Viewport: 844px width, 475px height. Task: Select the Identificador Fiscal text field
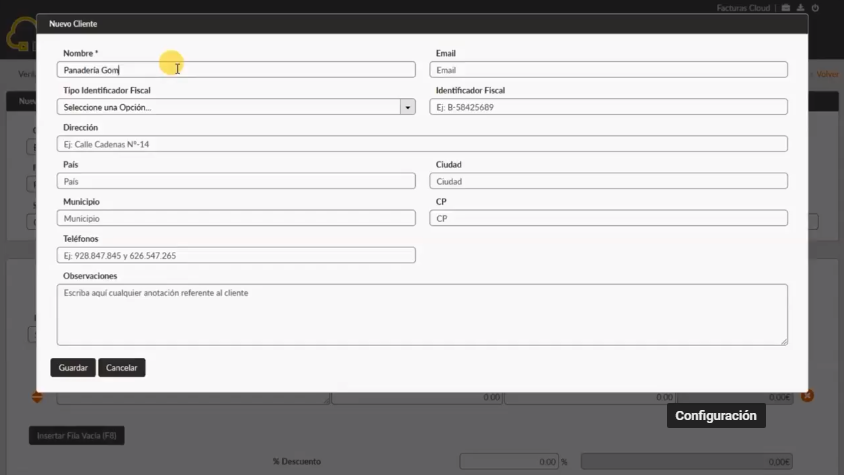[608, 107]
